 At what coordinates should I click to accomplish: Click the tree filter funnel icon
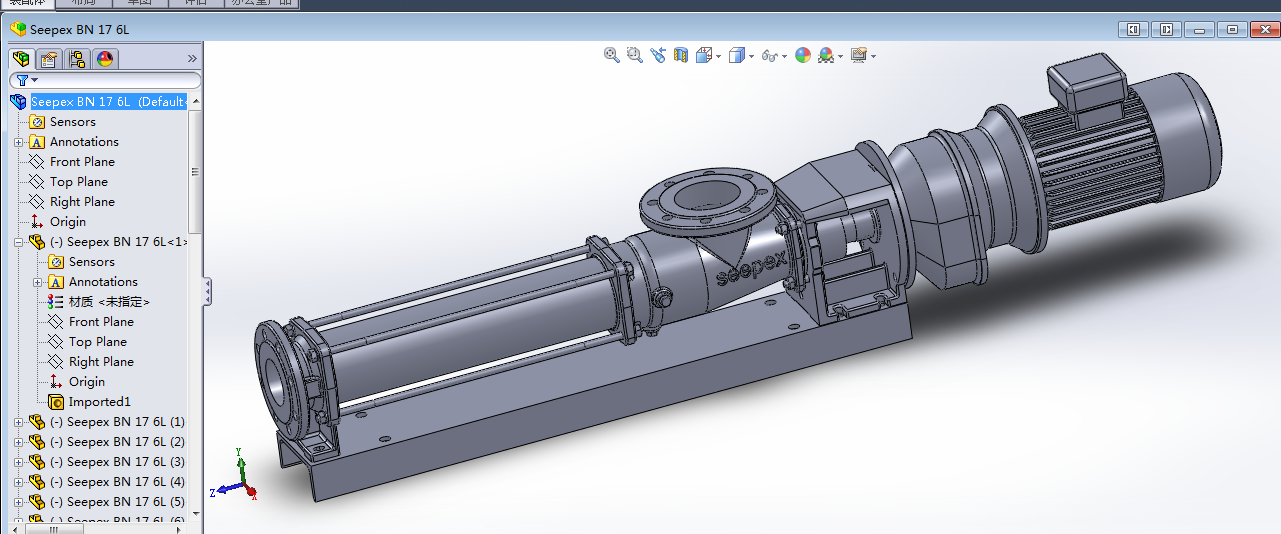[x=23, y=80]
